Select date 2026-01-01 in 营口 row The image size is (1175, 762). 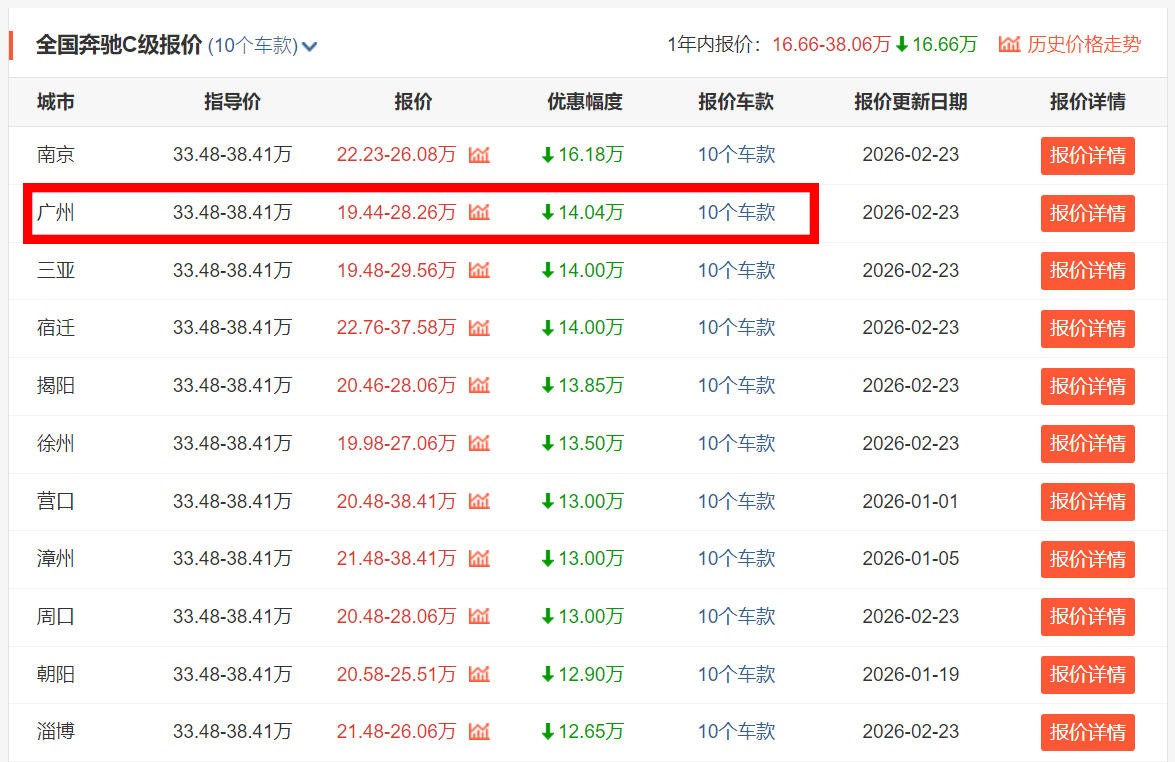[910, 501]
